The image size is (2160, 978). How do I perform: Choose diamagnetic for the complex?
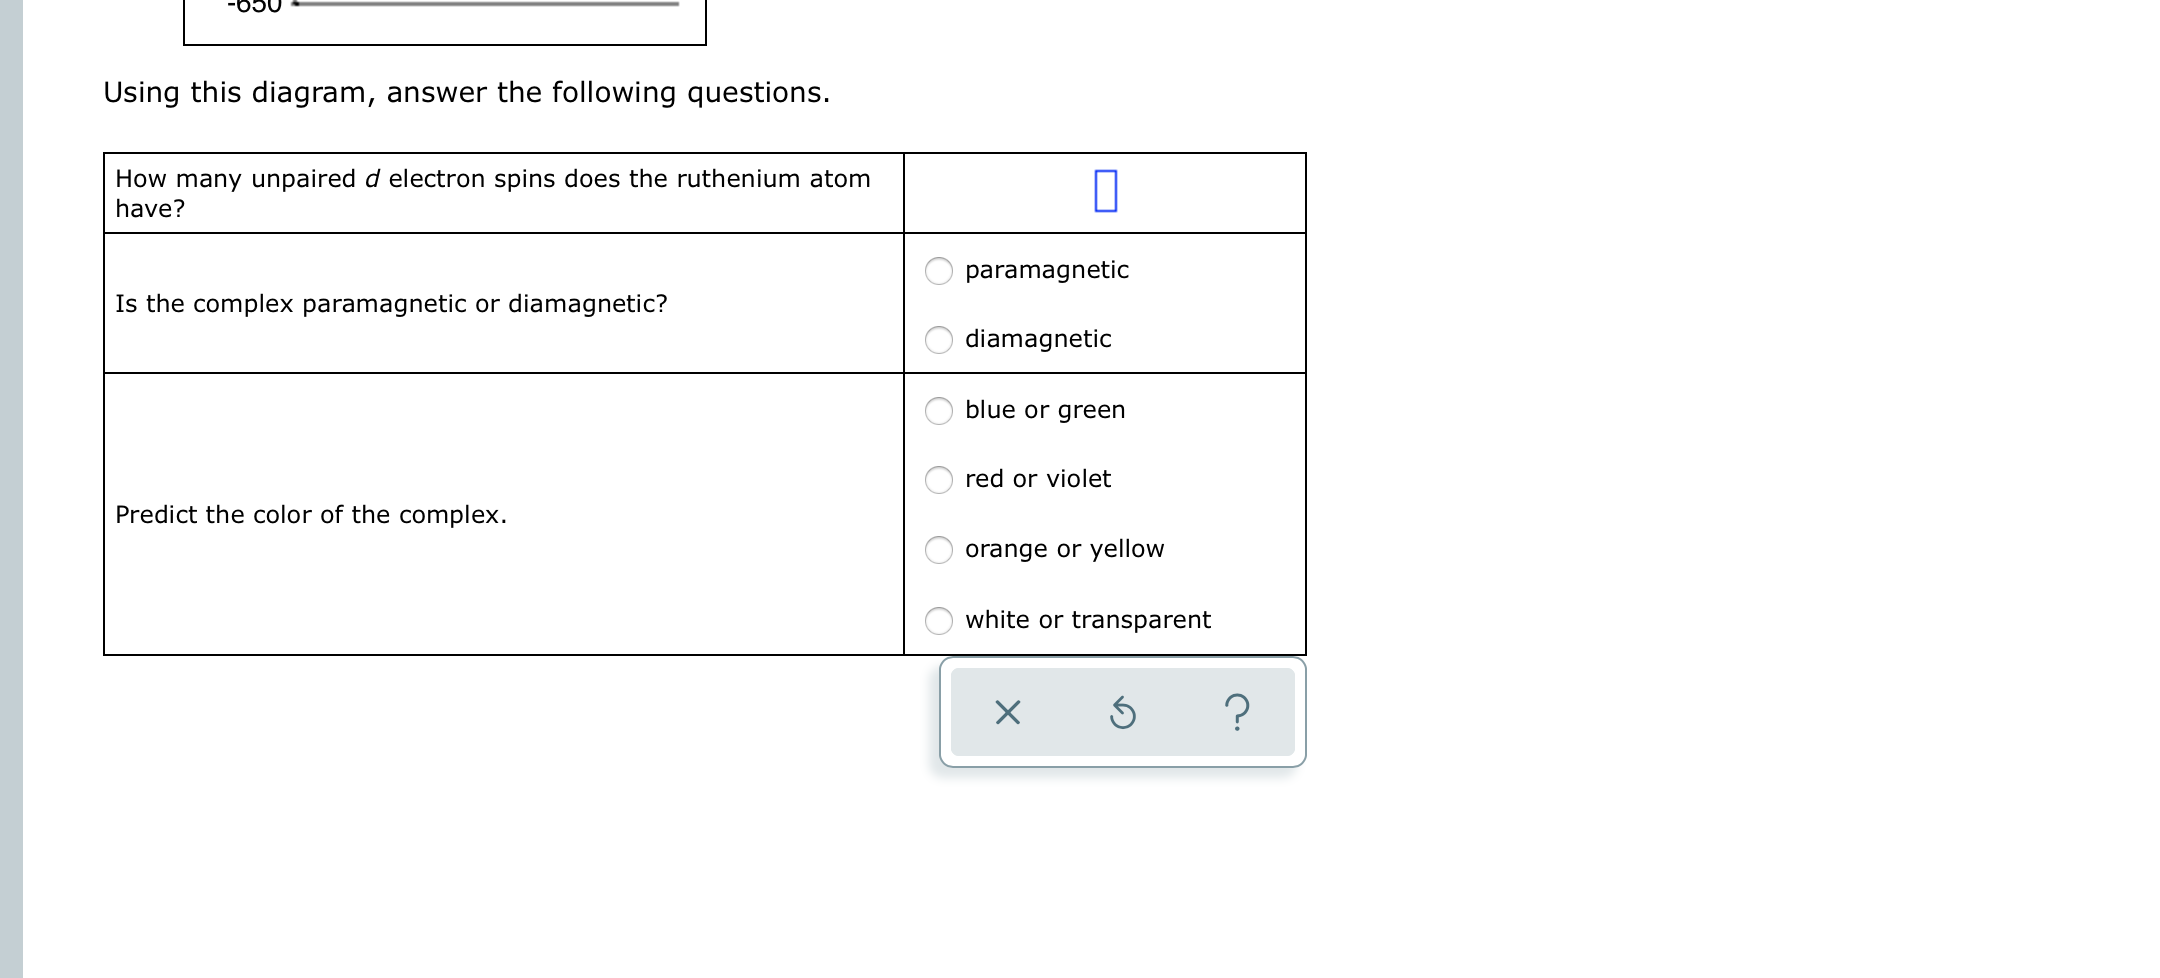point(938,340)
